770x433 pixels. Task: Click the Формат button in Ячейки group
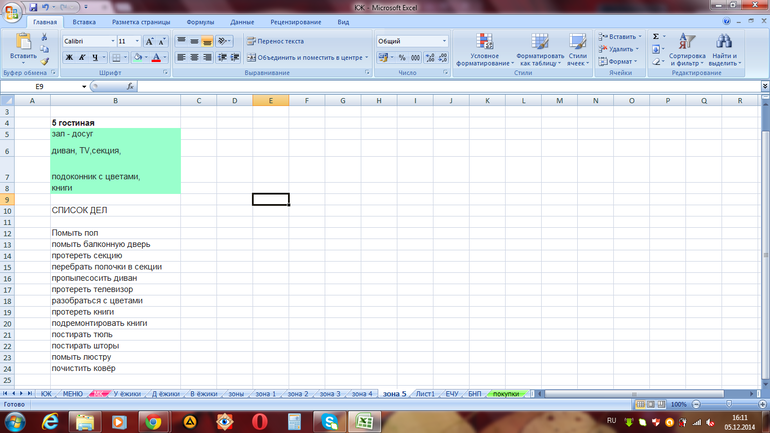(618, 61)
